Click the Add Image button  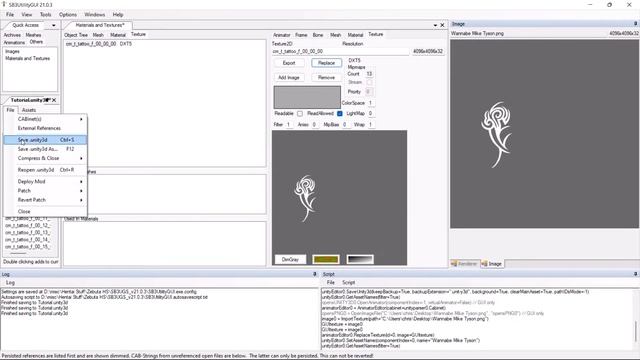[x=289, y=78]
